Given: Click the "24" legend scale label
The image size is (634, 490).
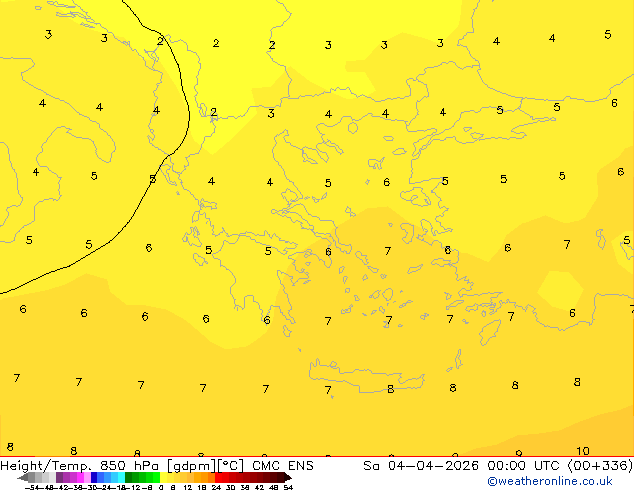Looking at the screenshot, I should pos(216,487).
